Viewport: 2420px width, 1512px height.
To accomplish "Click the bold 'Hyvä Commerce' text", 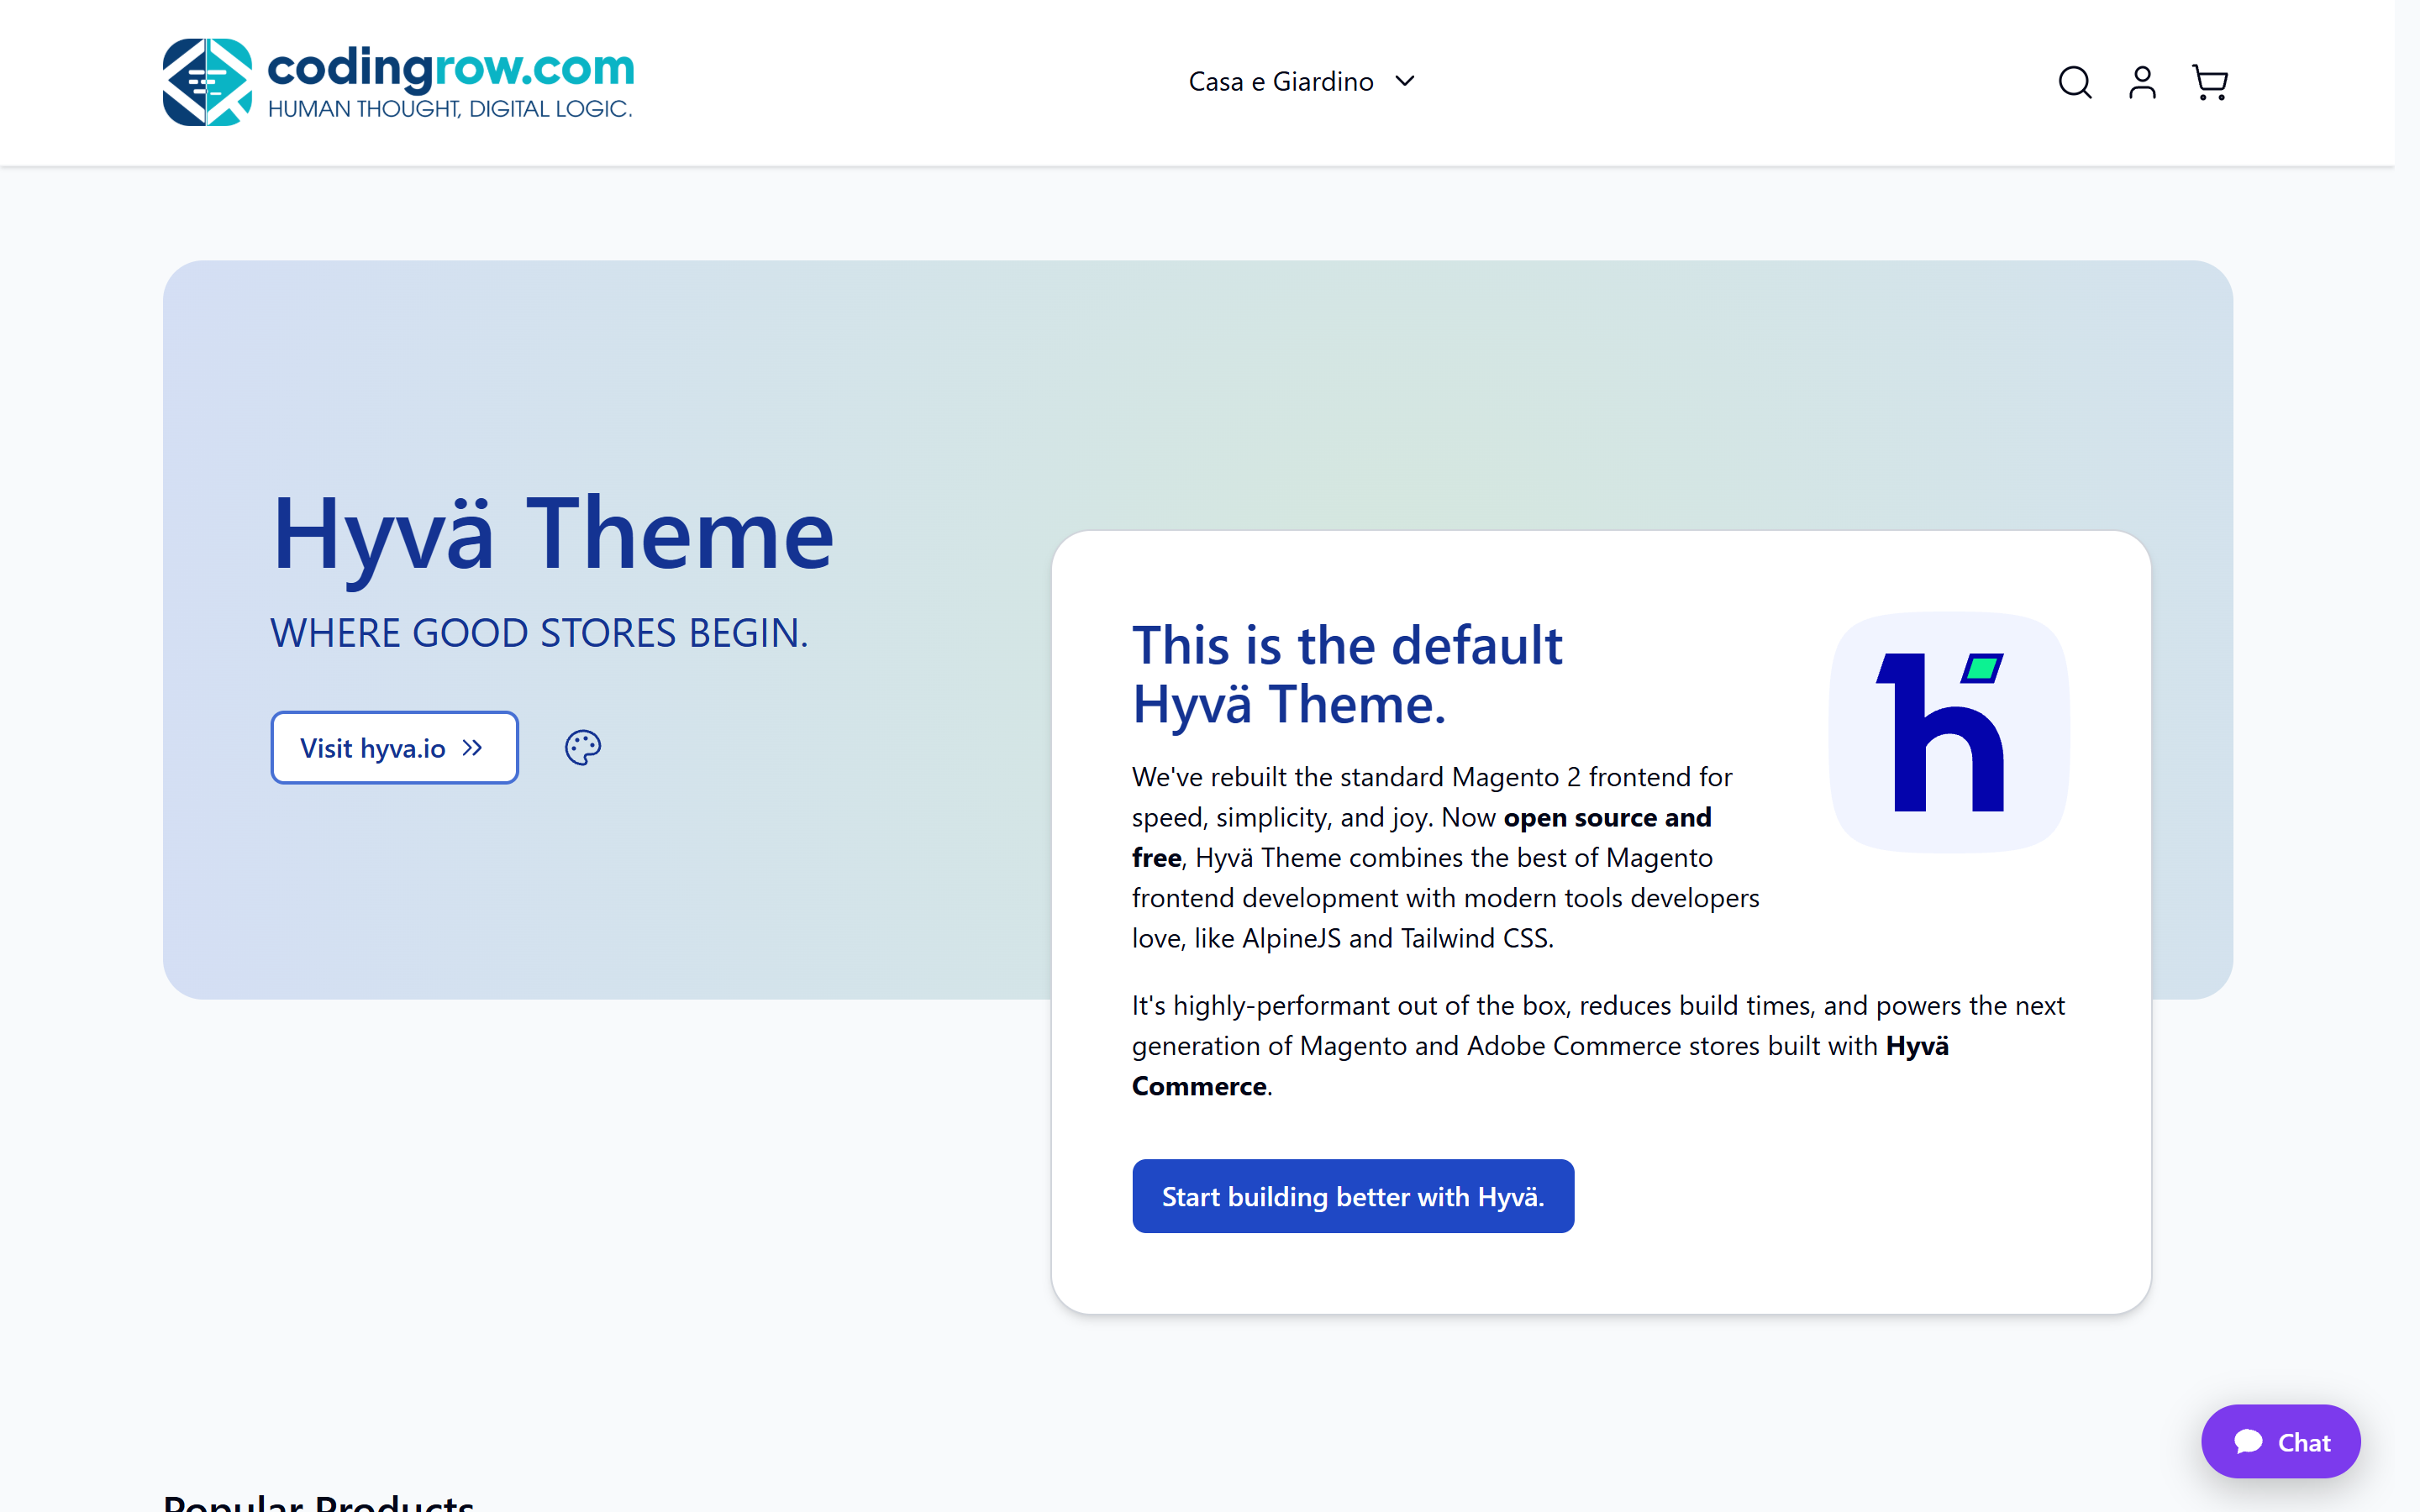I will click(1540, 1066).
